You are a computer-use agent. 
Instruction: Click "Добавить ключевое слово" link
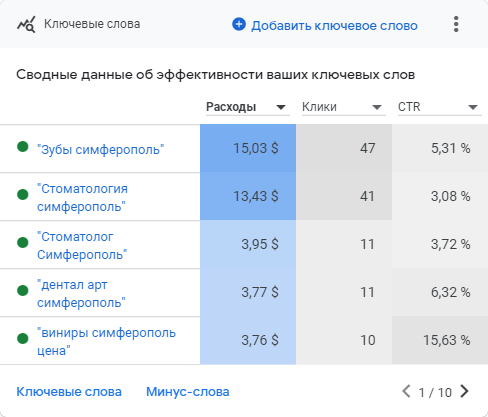pyautogui.click(x=334, y=26)
